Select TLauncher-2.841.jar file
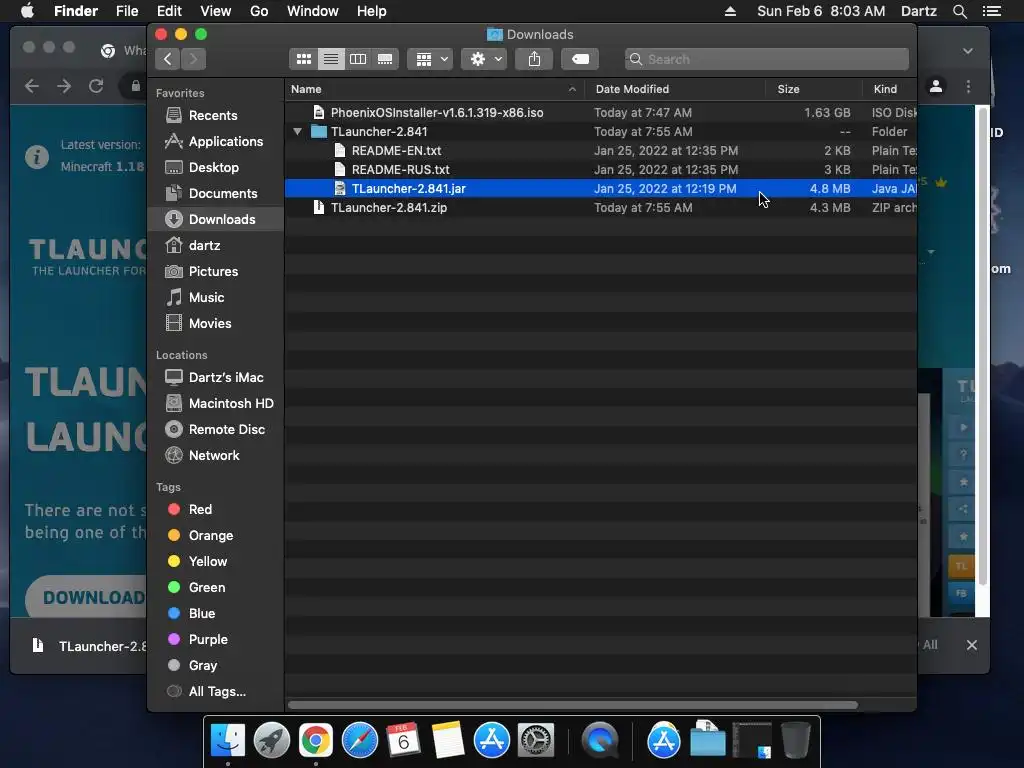This screenshot has height=768, width=1024. 601,189
